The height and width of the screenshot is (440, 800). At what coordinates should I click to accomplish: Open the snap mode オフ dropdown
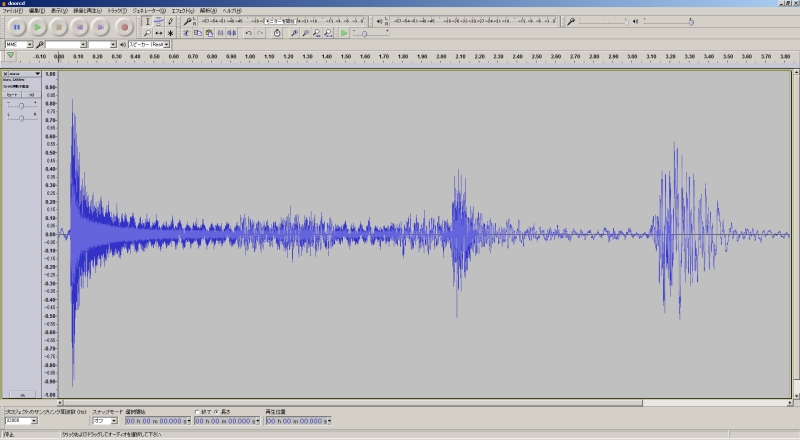point(105,421)
